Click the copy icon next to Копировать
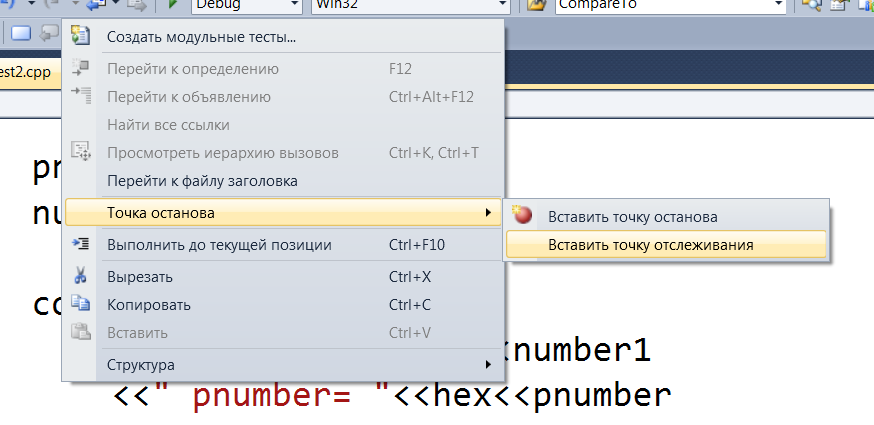874x425 pixels. (80, 304)
